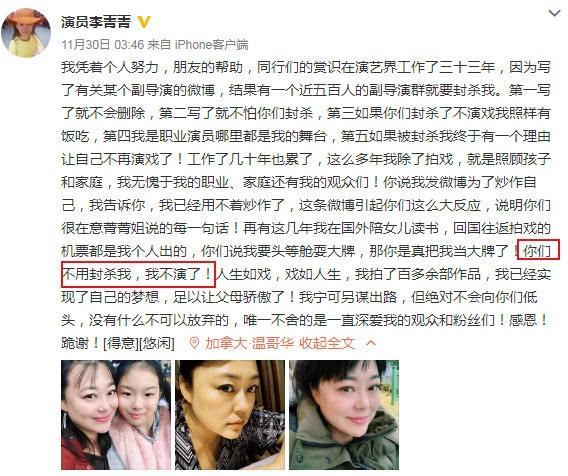Open the username 演员李菁菁
The width and height of the screenshot is (568, 476).
(96, 22)
